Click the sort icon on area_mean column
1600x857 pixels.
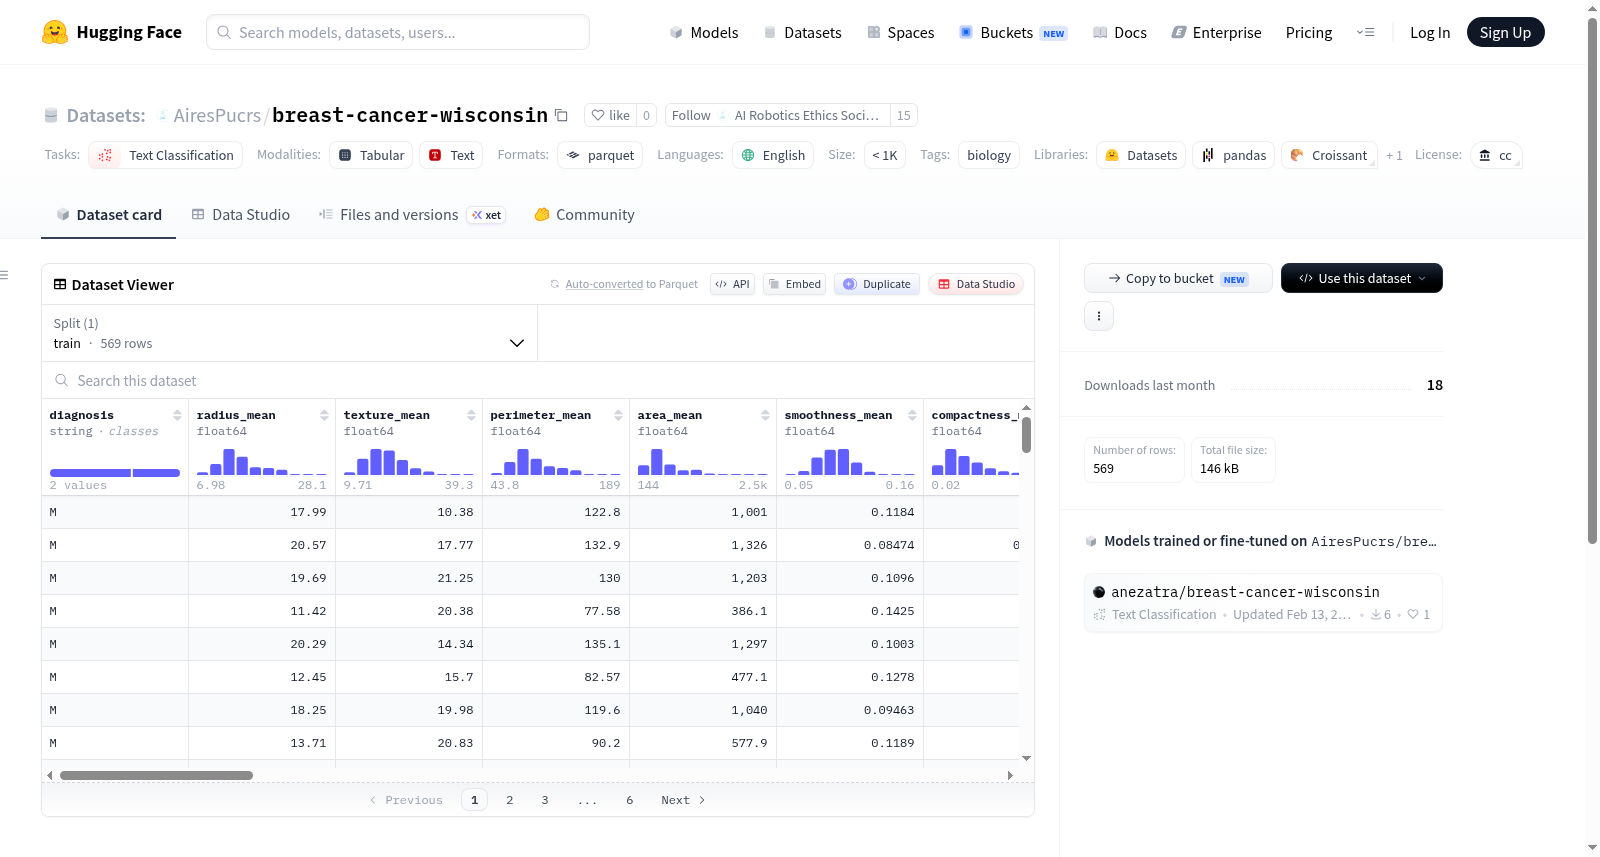[765, 415]
